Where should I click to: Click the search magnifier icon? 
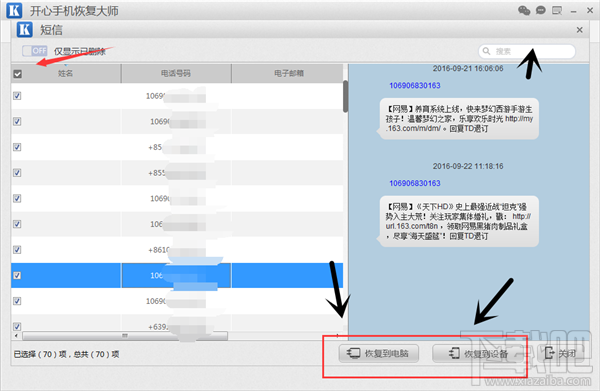click(x=486, y=51)
